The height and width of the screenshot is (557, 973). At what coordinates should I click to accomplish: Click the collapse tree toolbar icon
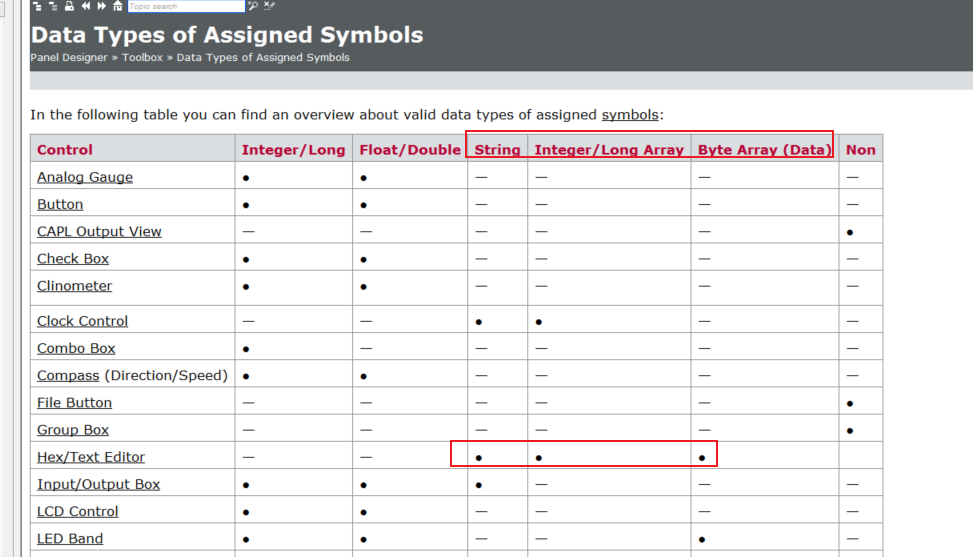point(53,6)
